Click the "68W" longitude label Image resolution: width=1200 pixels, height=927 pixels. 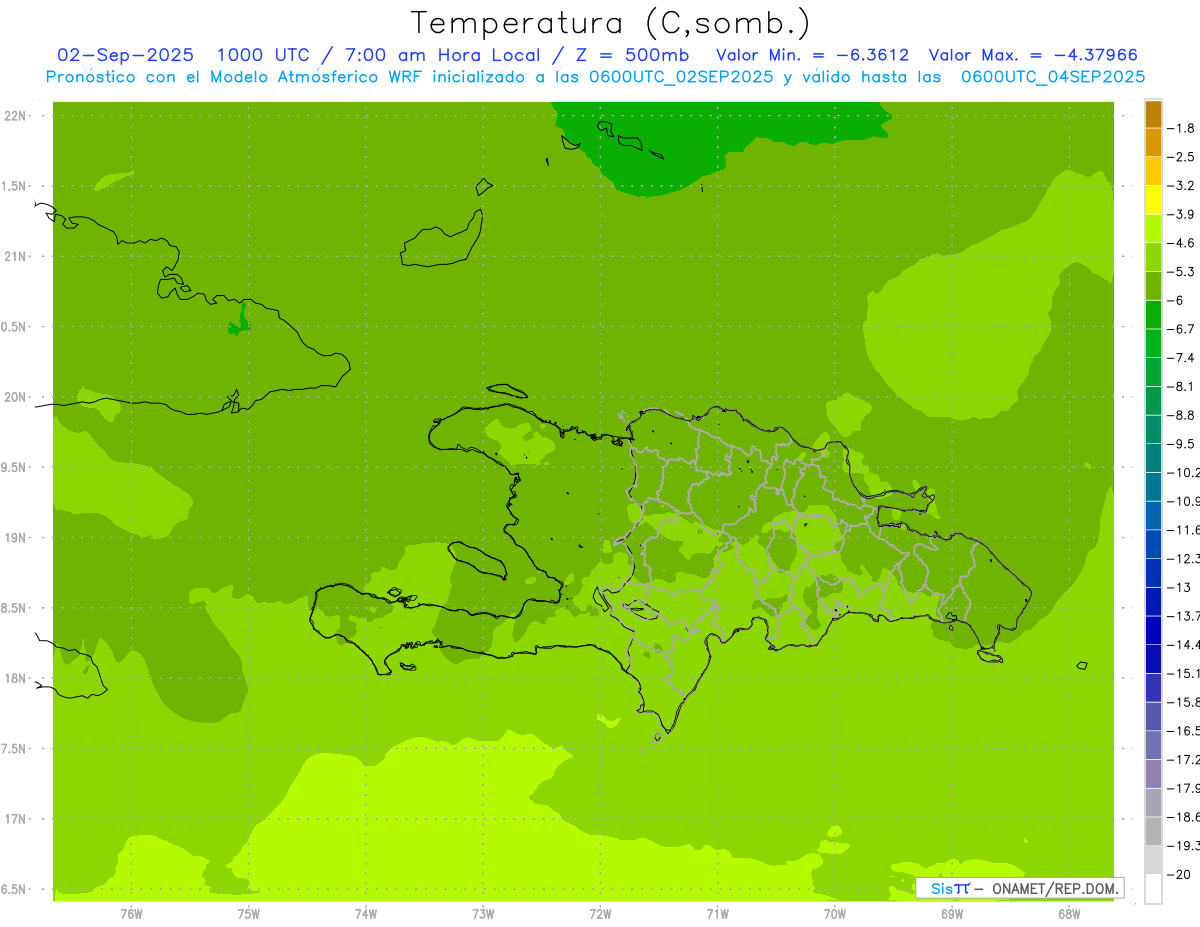pos(1068,913)
